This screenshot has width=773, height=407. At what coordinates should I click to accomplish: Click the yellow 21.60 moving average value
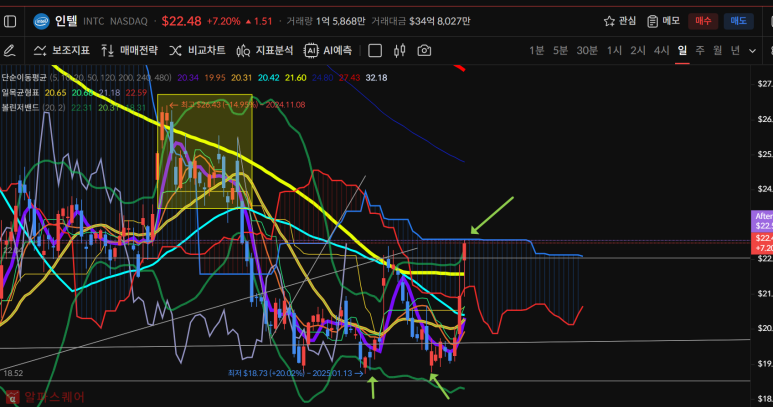pos(295,78)
